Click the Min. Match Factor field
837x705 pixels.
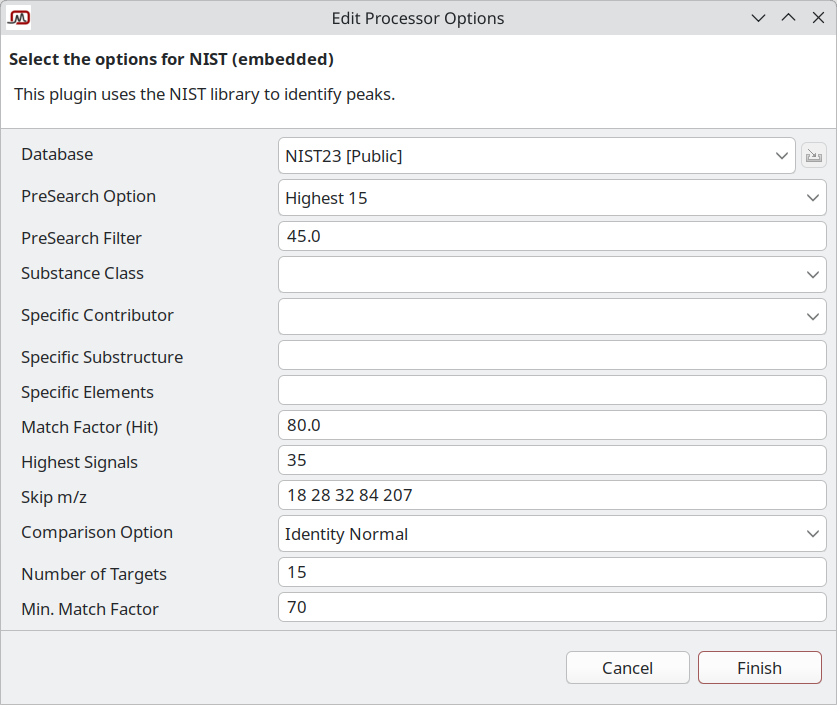552,608
